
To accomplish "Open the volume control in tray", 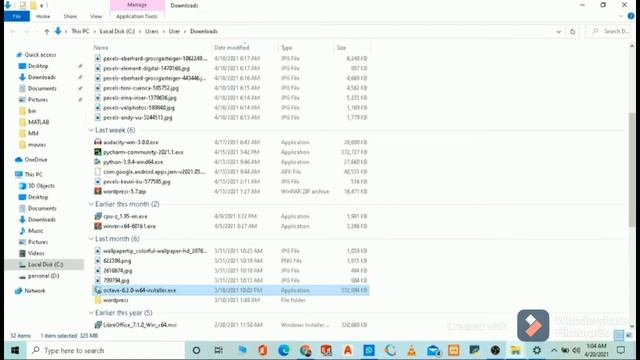I will pos(576,351).
